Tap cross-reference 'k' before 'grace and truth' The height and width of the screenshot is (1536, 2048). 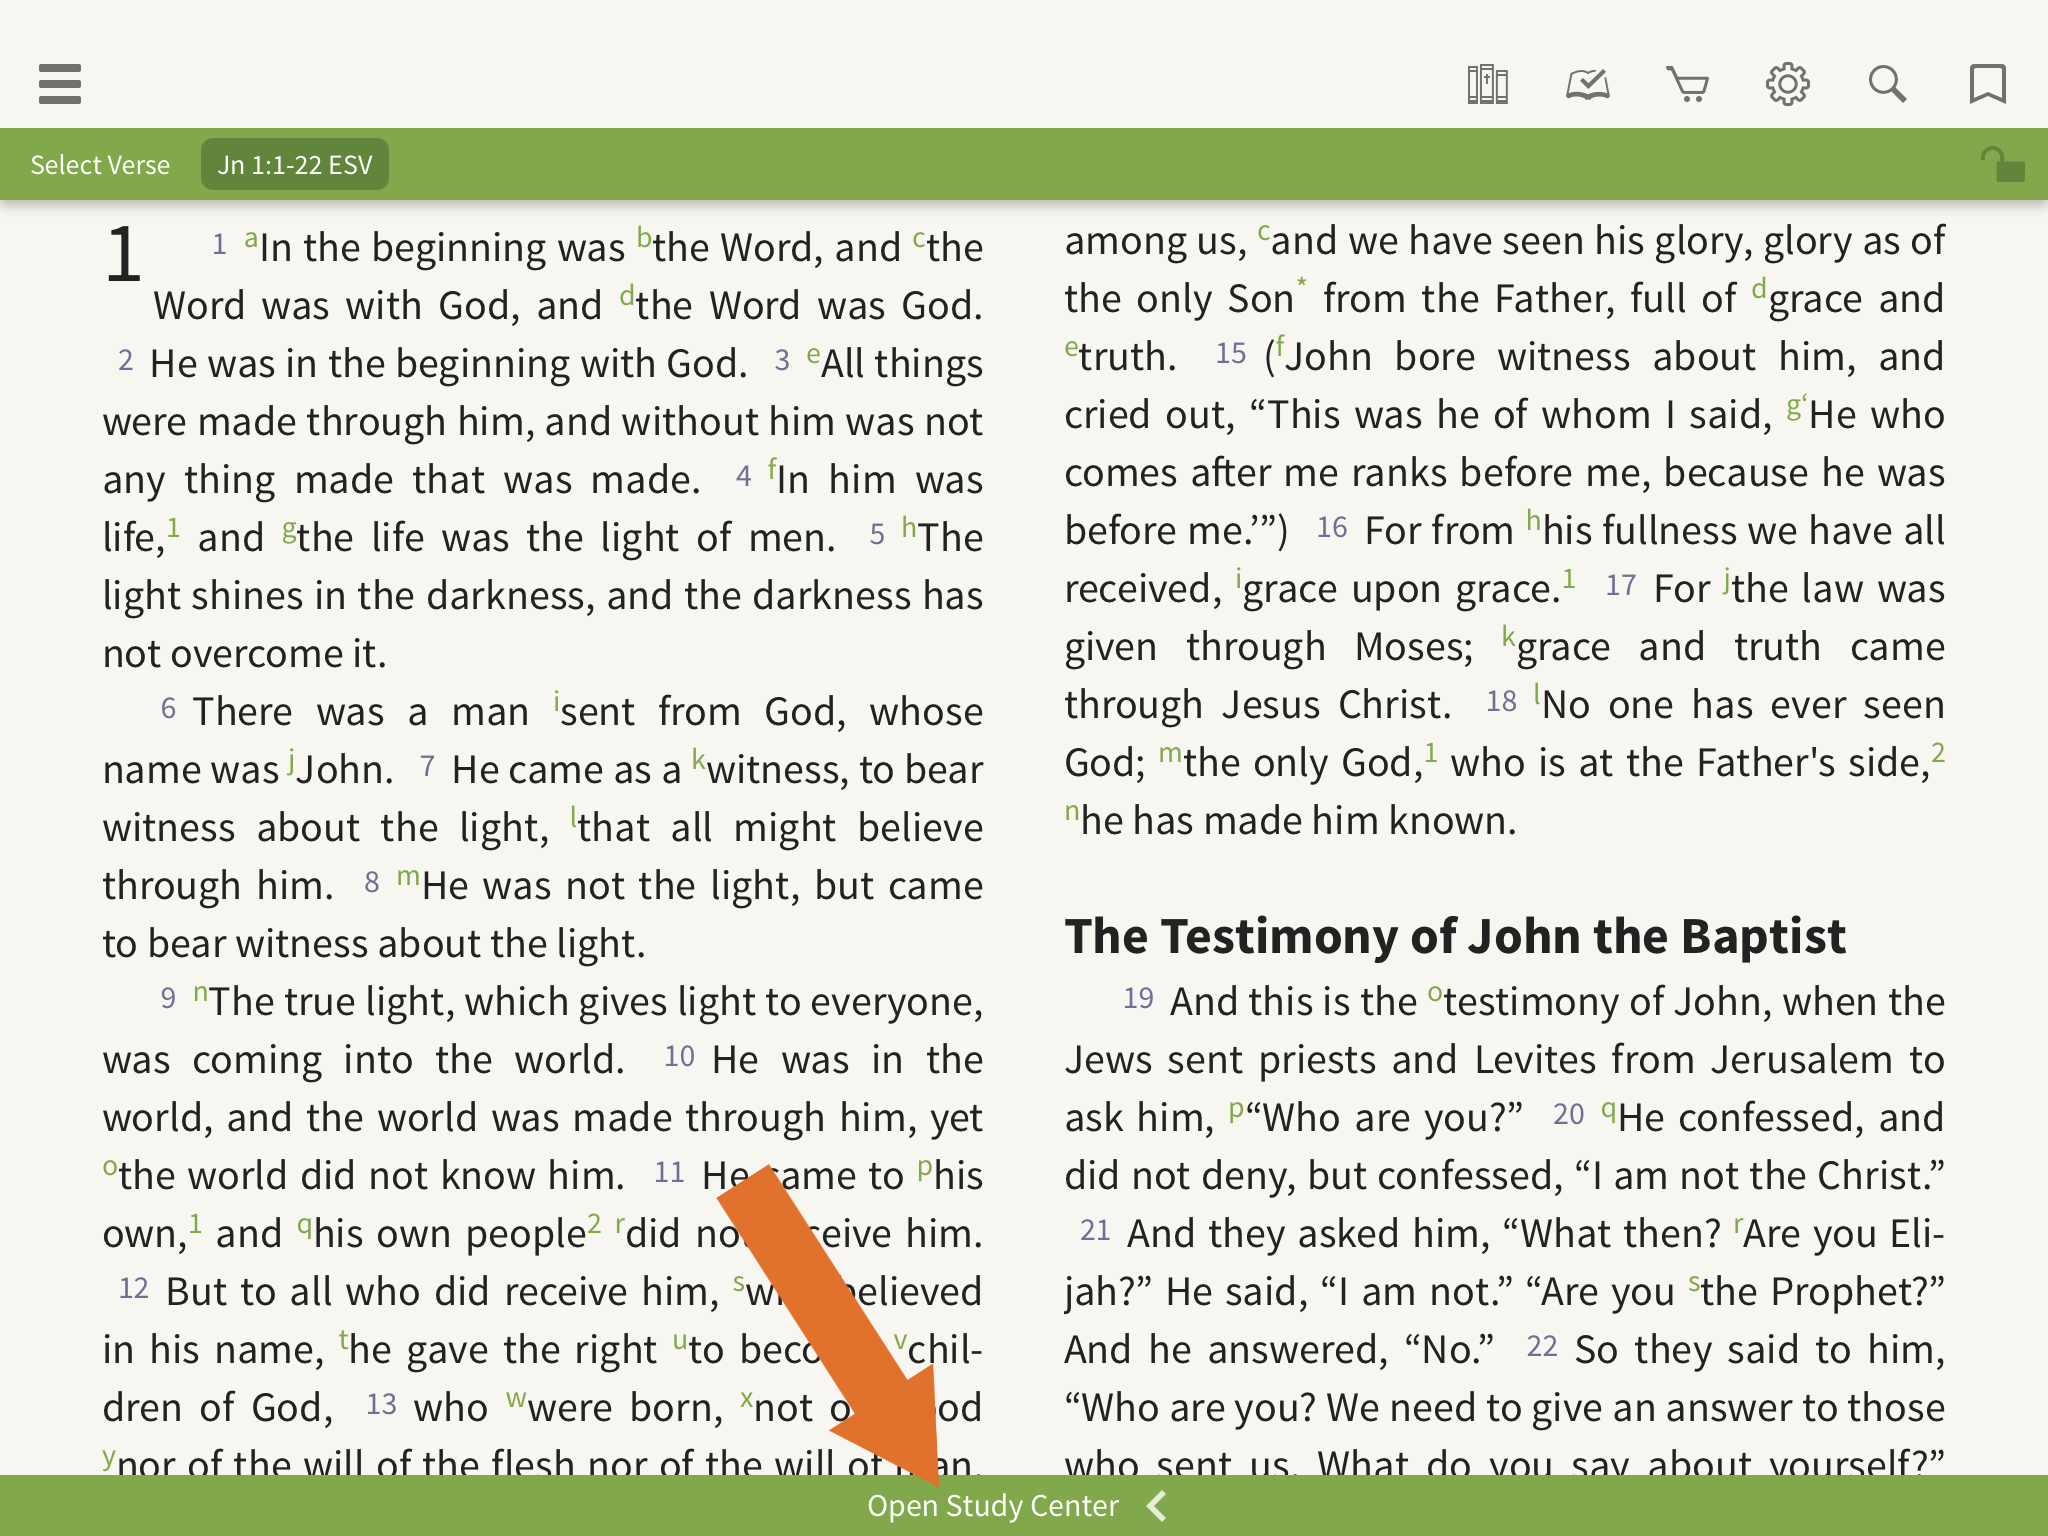[x=1509, y=636]
